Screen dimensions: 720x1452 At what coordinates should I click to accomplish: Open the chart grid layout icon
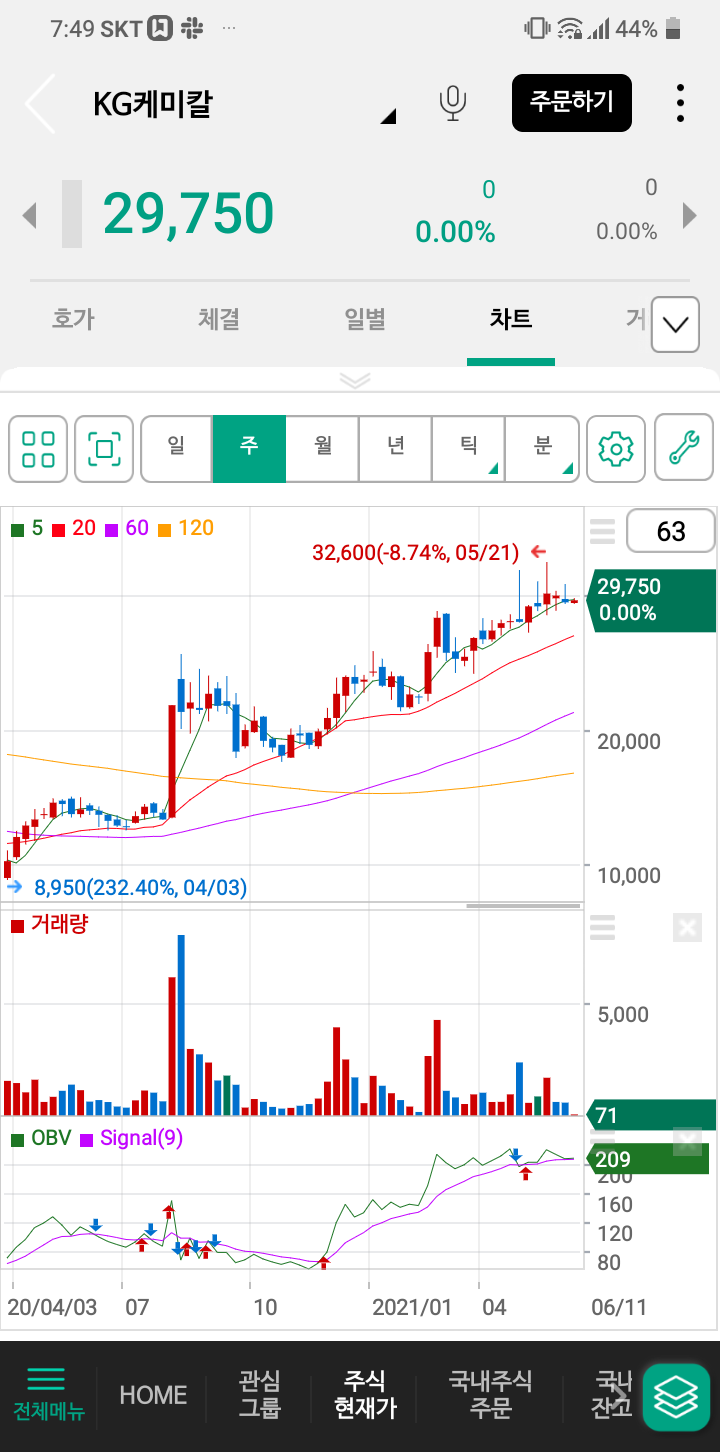click(x=38, y=449)
